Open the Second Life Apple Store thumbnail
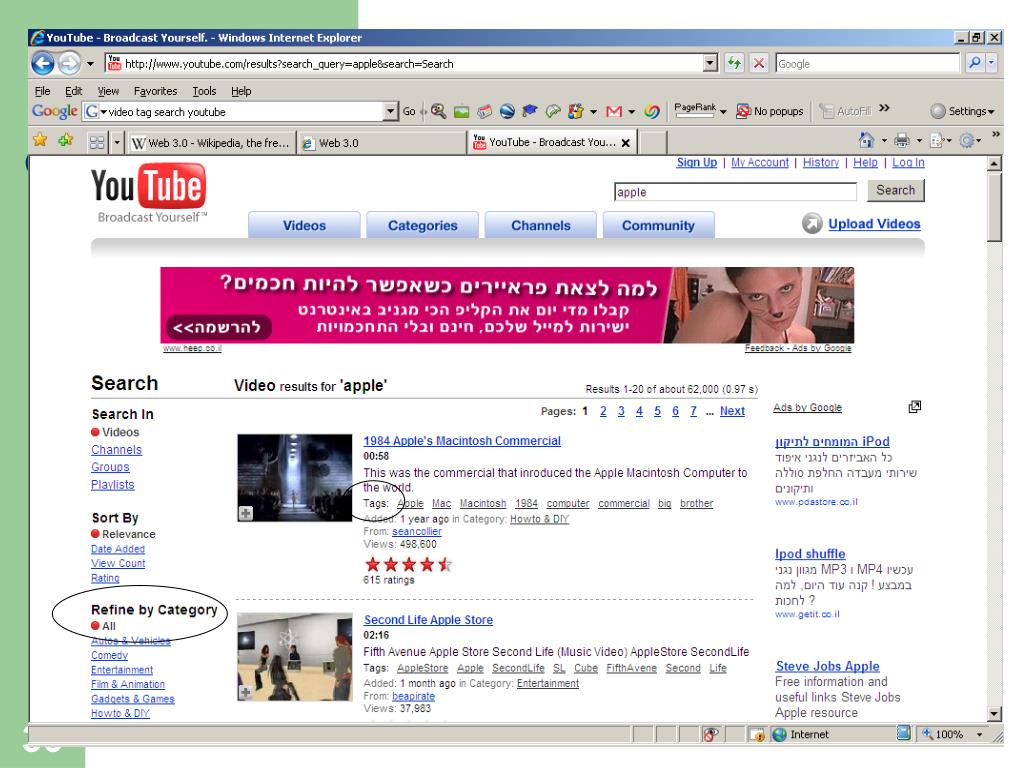This screenshot has height=768, width=1024. tap(295, 656)
